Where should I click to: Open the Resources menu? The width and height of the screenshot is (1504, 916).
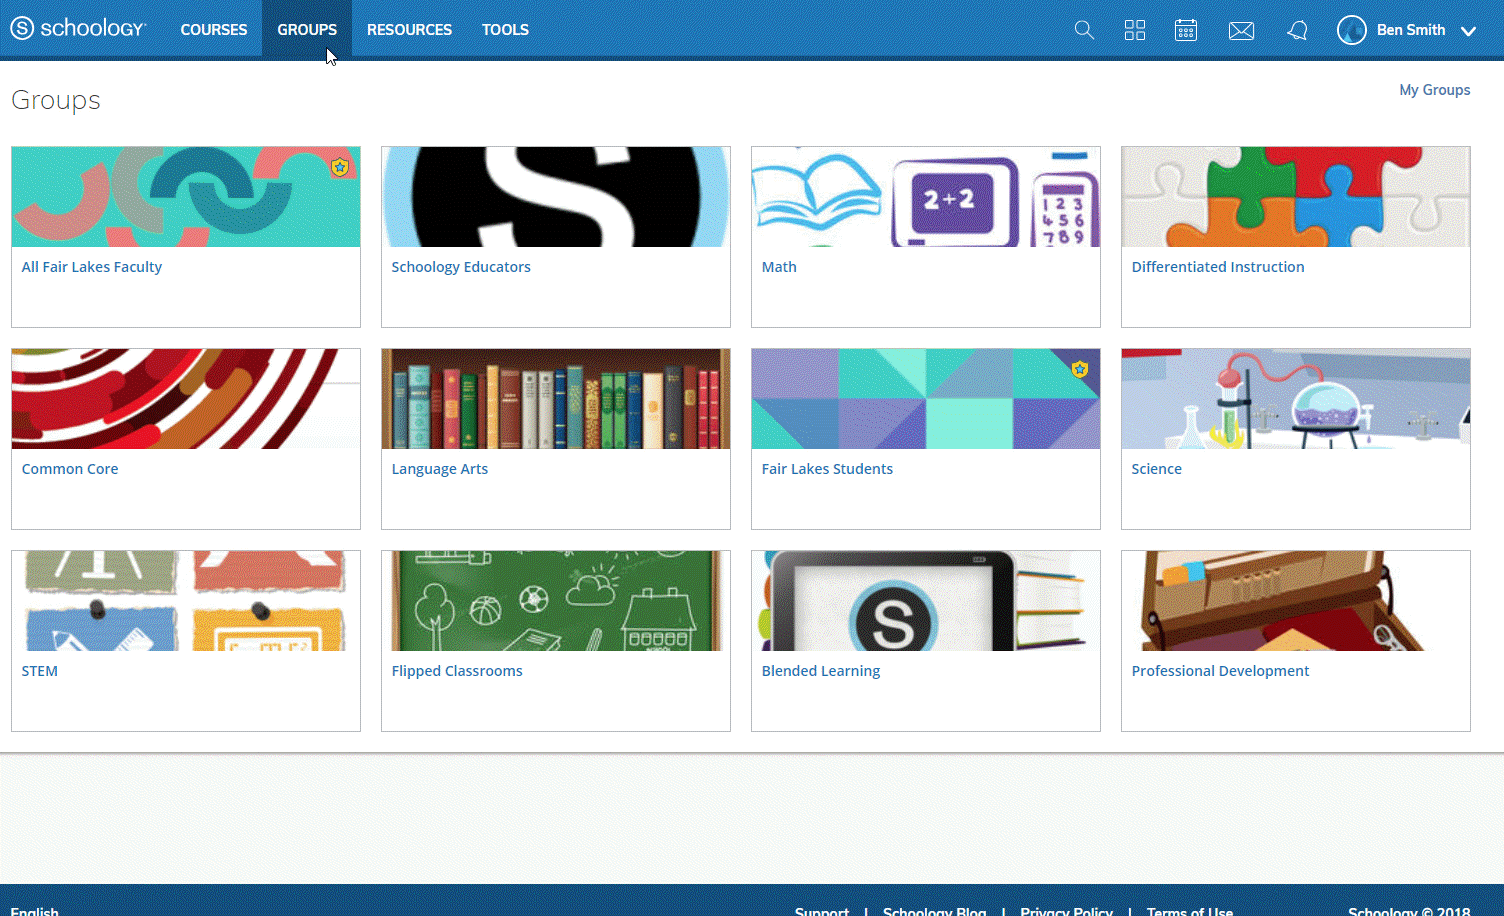409,30
